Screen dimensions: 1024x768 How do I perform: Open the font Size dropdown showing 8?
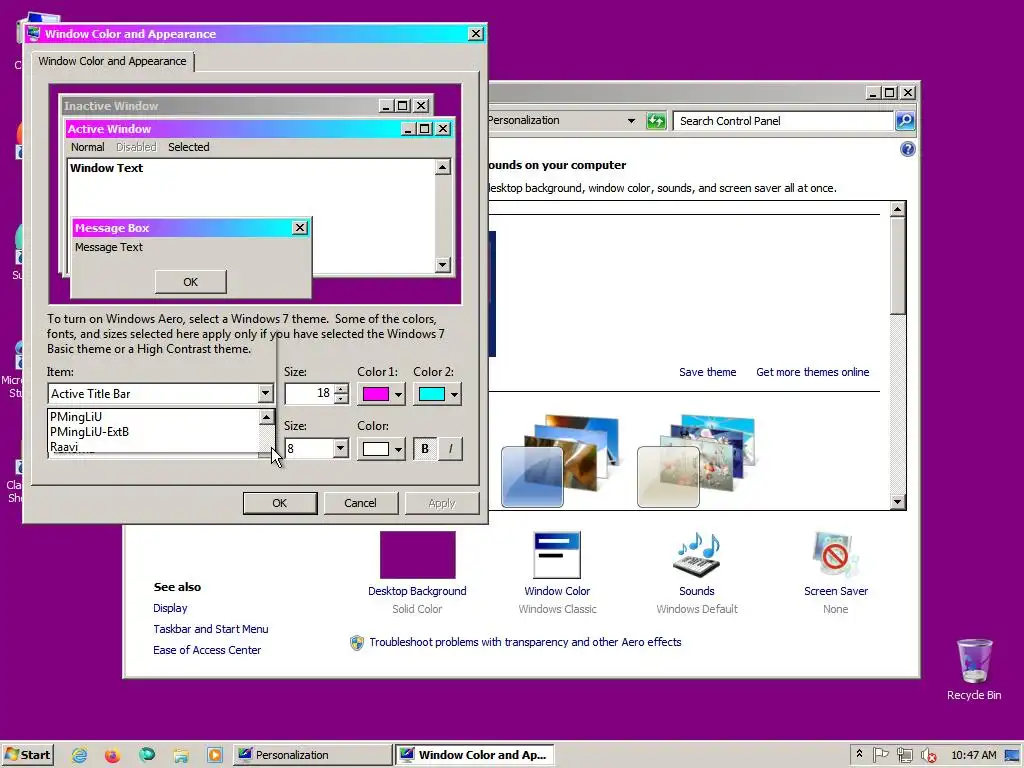(340, 449)
